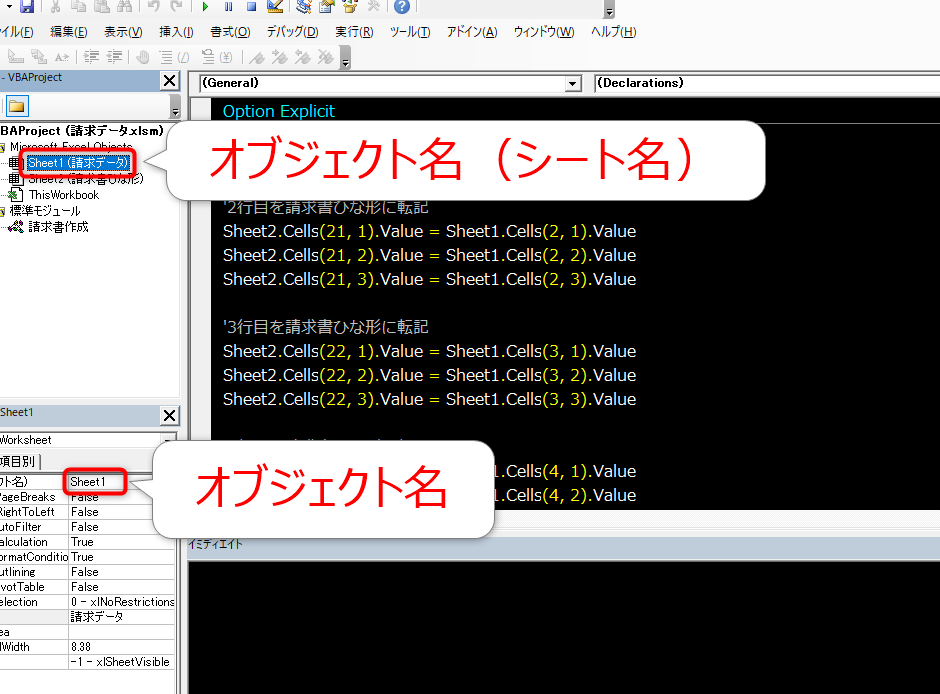Click the Option Explicit code line
This screenshot has height=694, width=940.
coord(279,111)
